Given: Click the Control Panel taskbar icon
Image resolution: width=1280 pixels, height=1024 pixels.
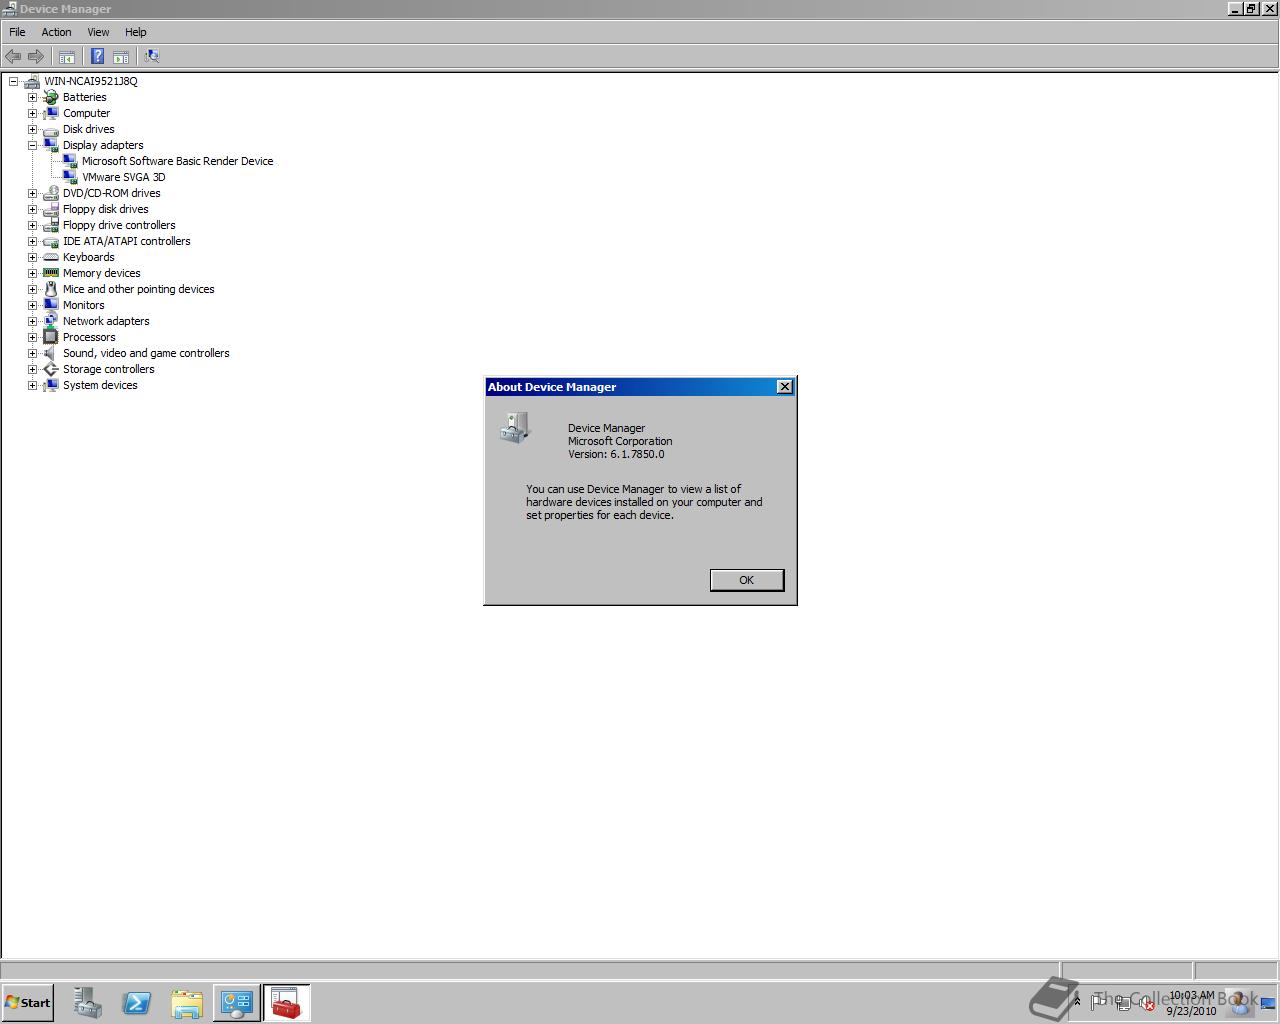Looking at the screenshot, I should pos(237,1003).
